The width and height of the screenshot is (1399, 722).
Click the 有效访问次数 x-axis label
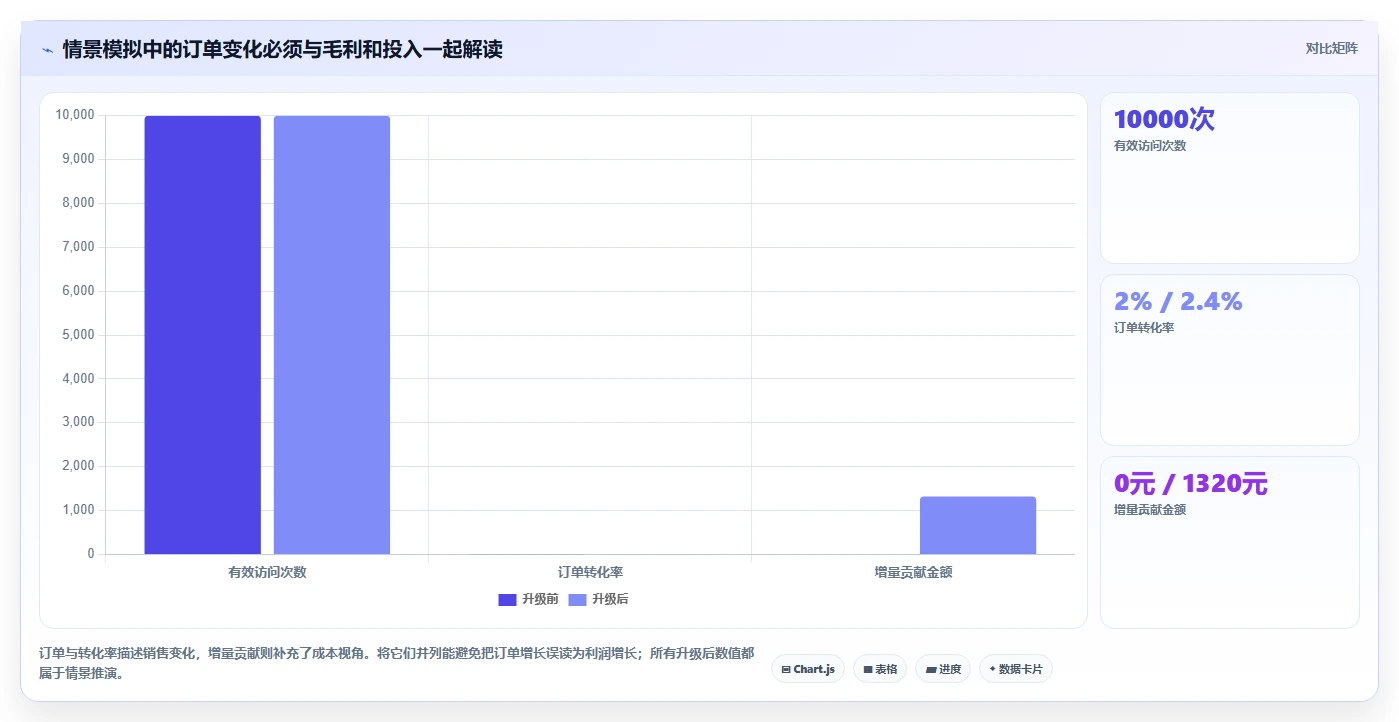pyautogui.click(x=267, y=573)
